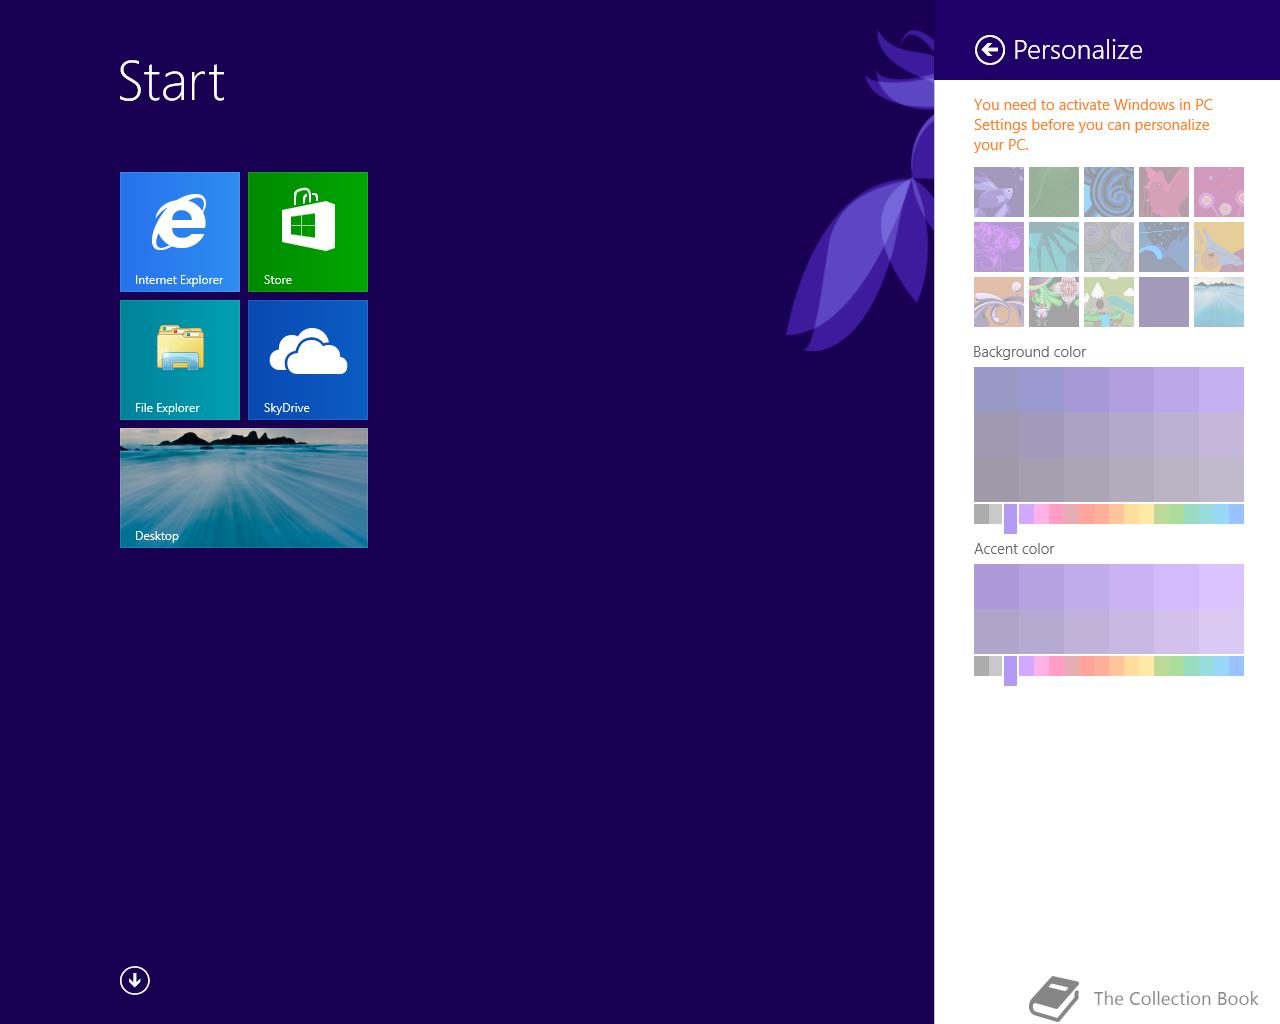Launch the Store tile

point(308,232)
